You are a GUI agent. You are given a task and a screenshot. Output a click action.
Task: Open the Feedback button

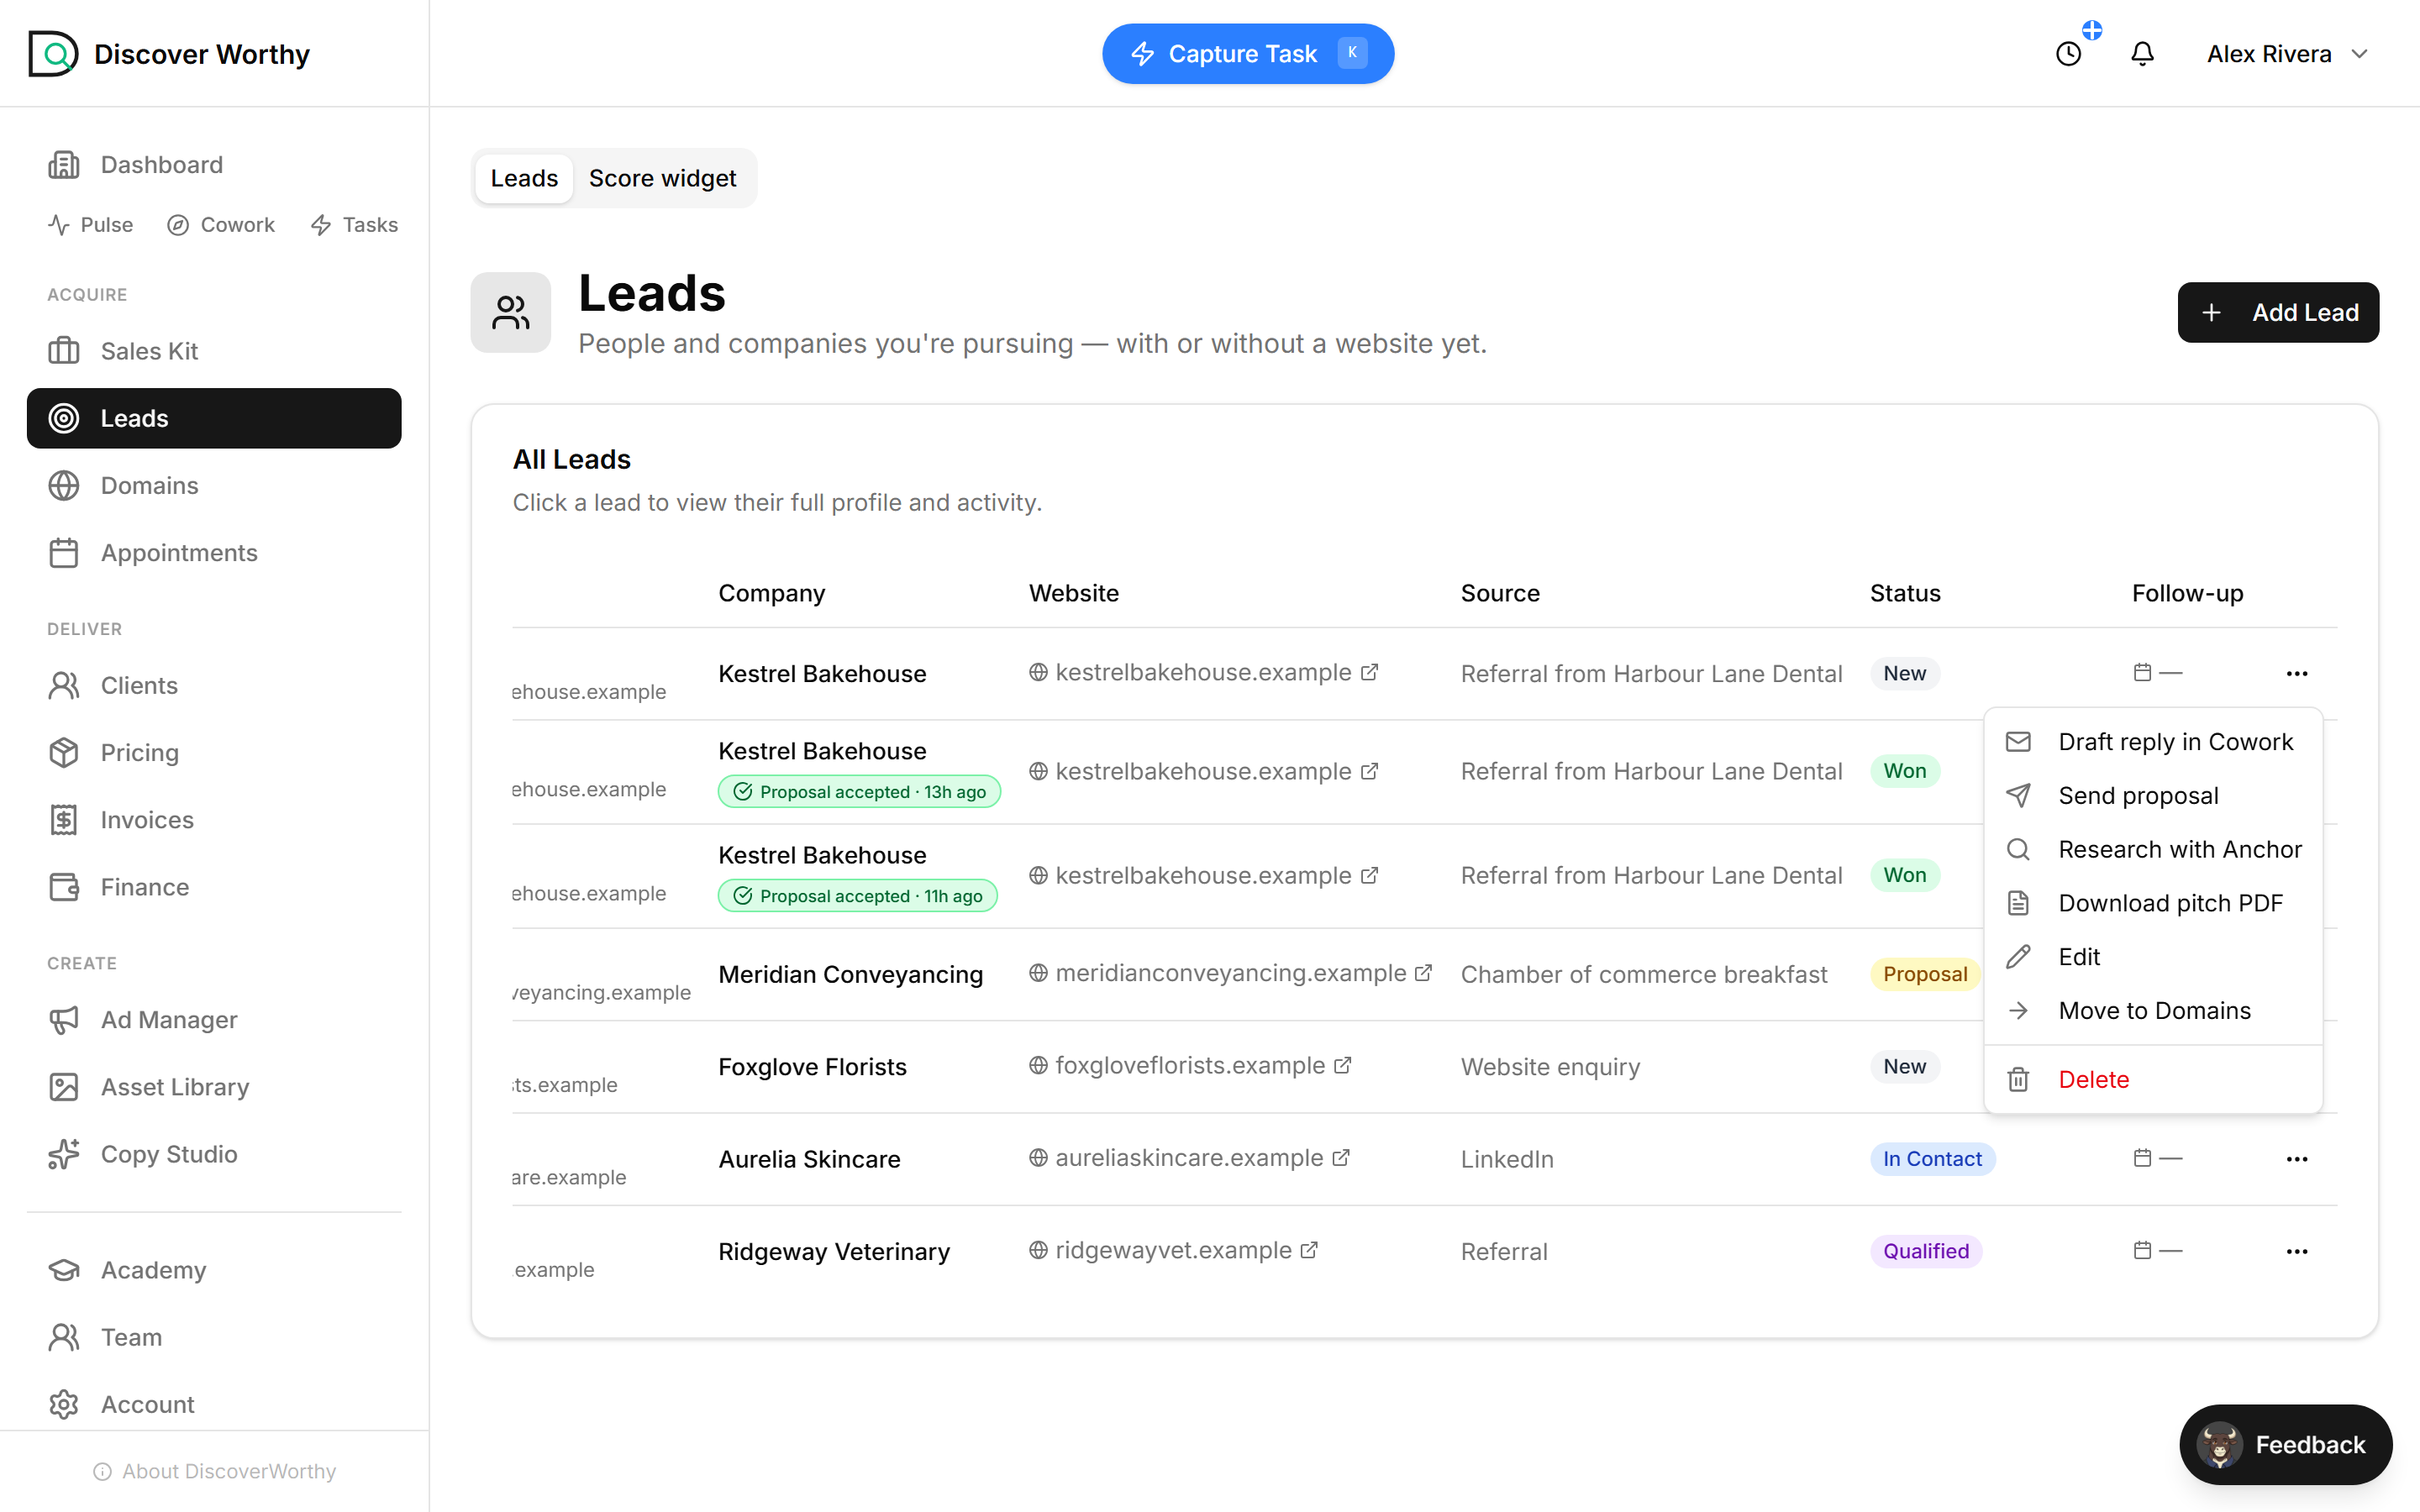click(2285, 1445)
